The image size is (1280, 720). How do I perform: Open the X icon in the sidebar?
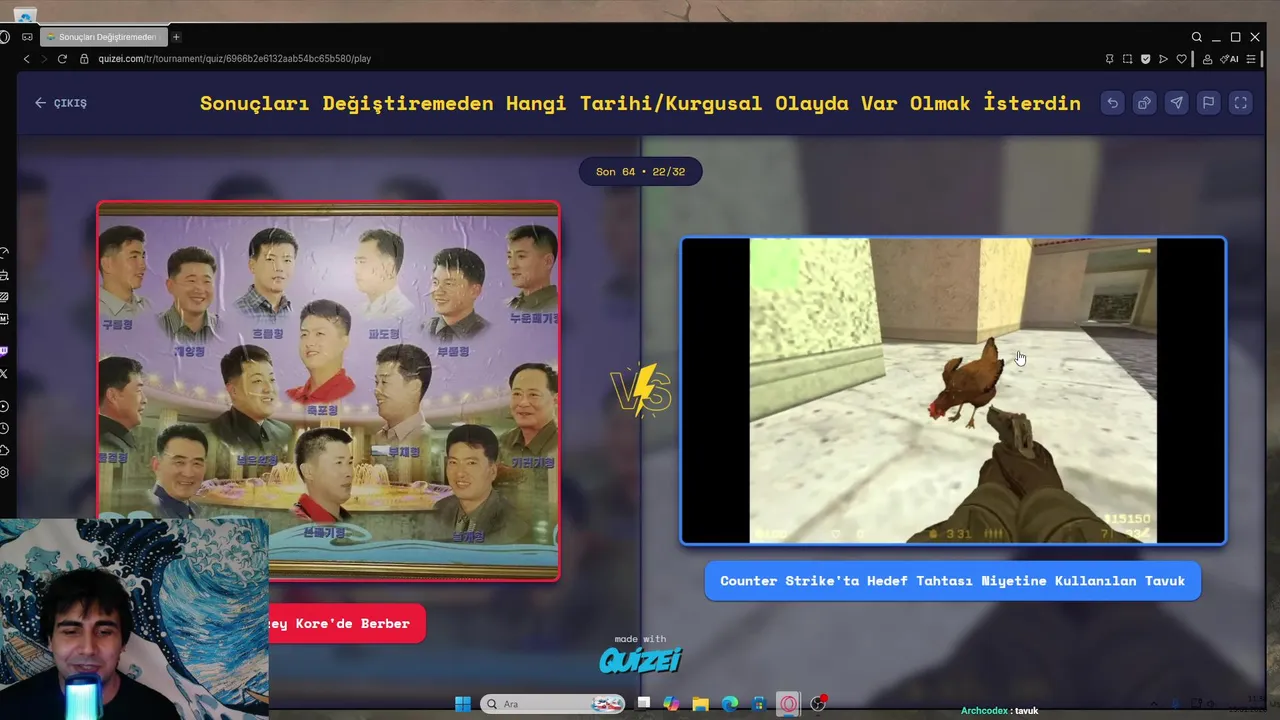click(x=4, y=373)
